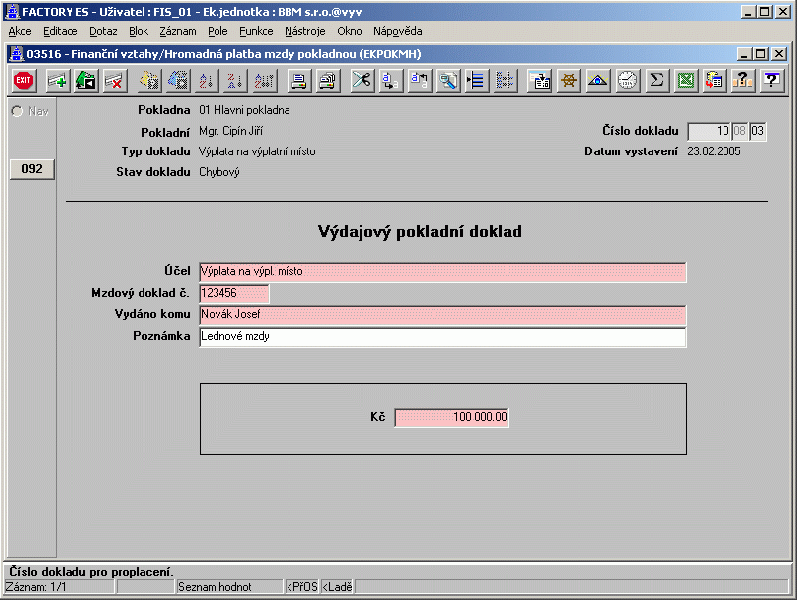Viewport: 797px width, 600px height.
Task: Click the magnifying glass search icon
Action: (448, 80)
